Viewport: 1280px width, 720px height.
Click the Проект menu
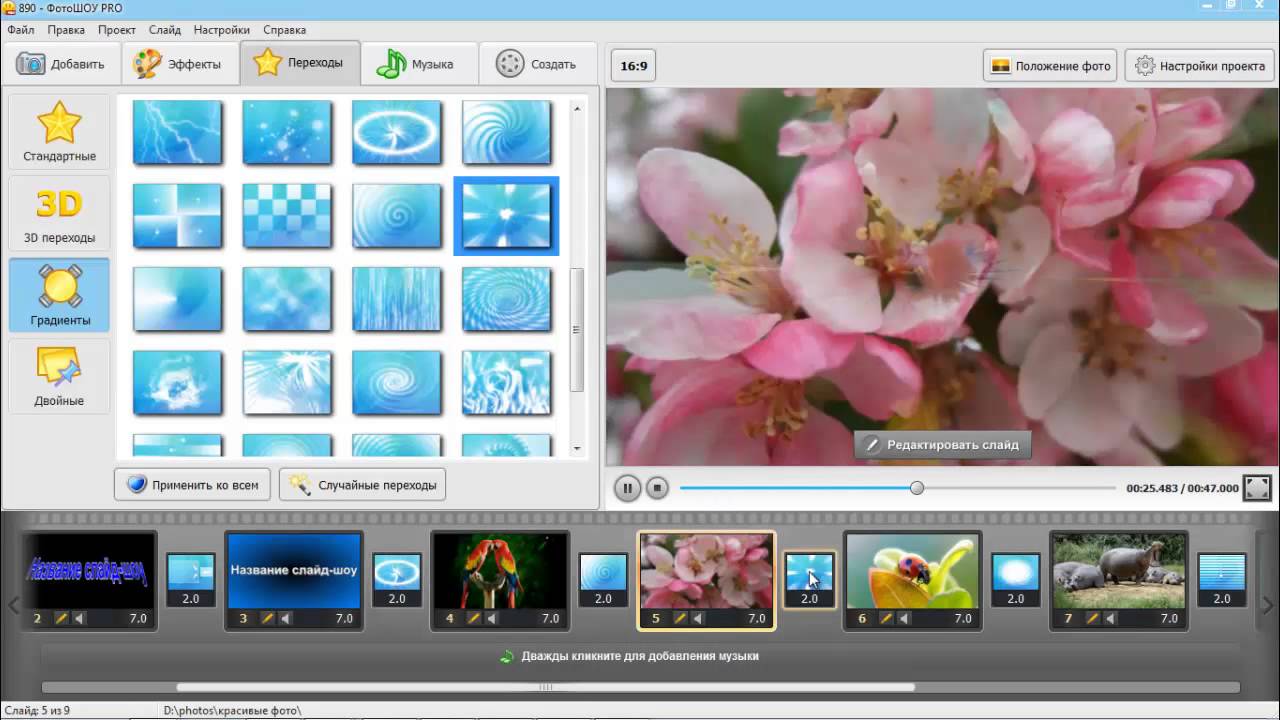117,30
